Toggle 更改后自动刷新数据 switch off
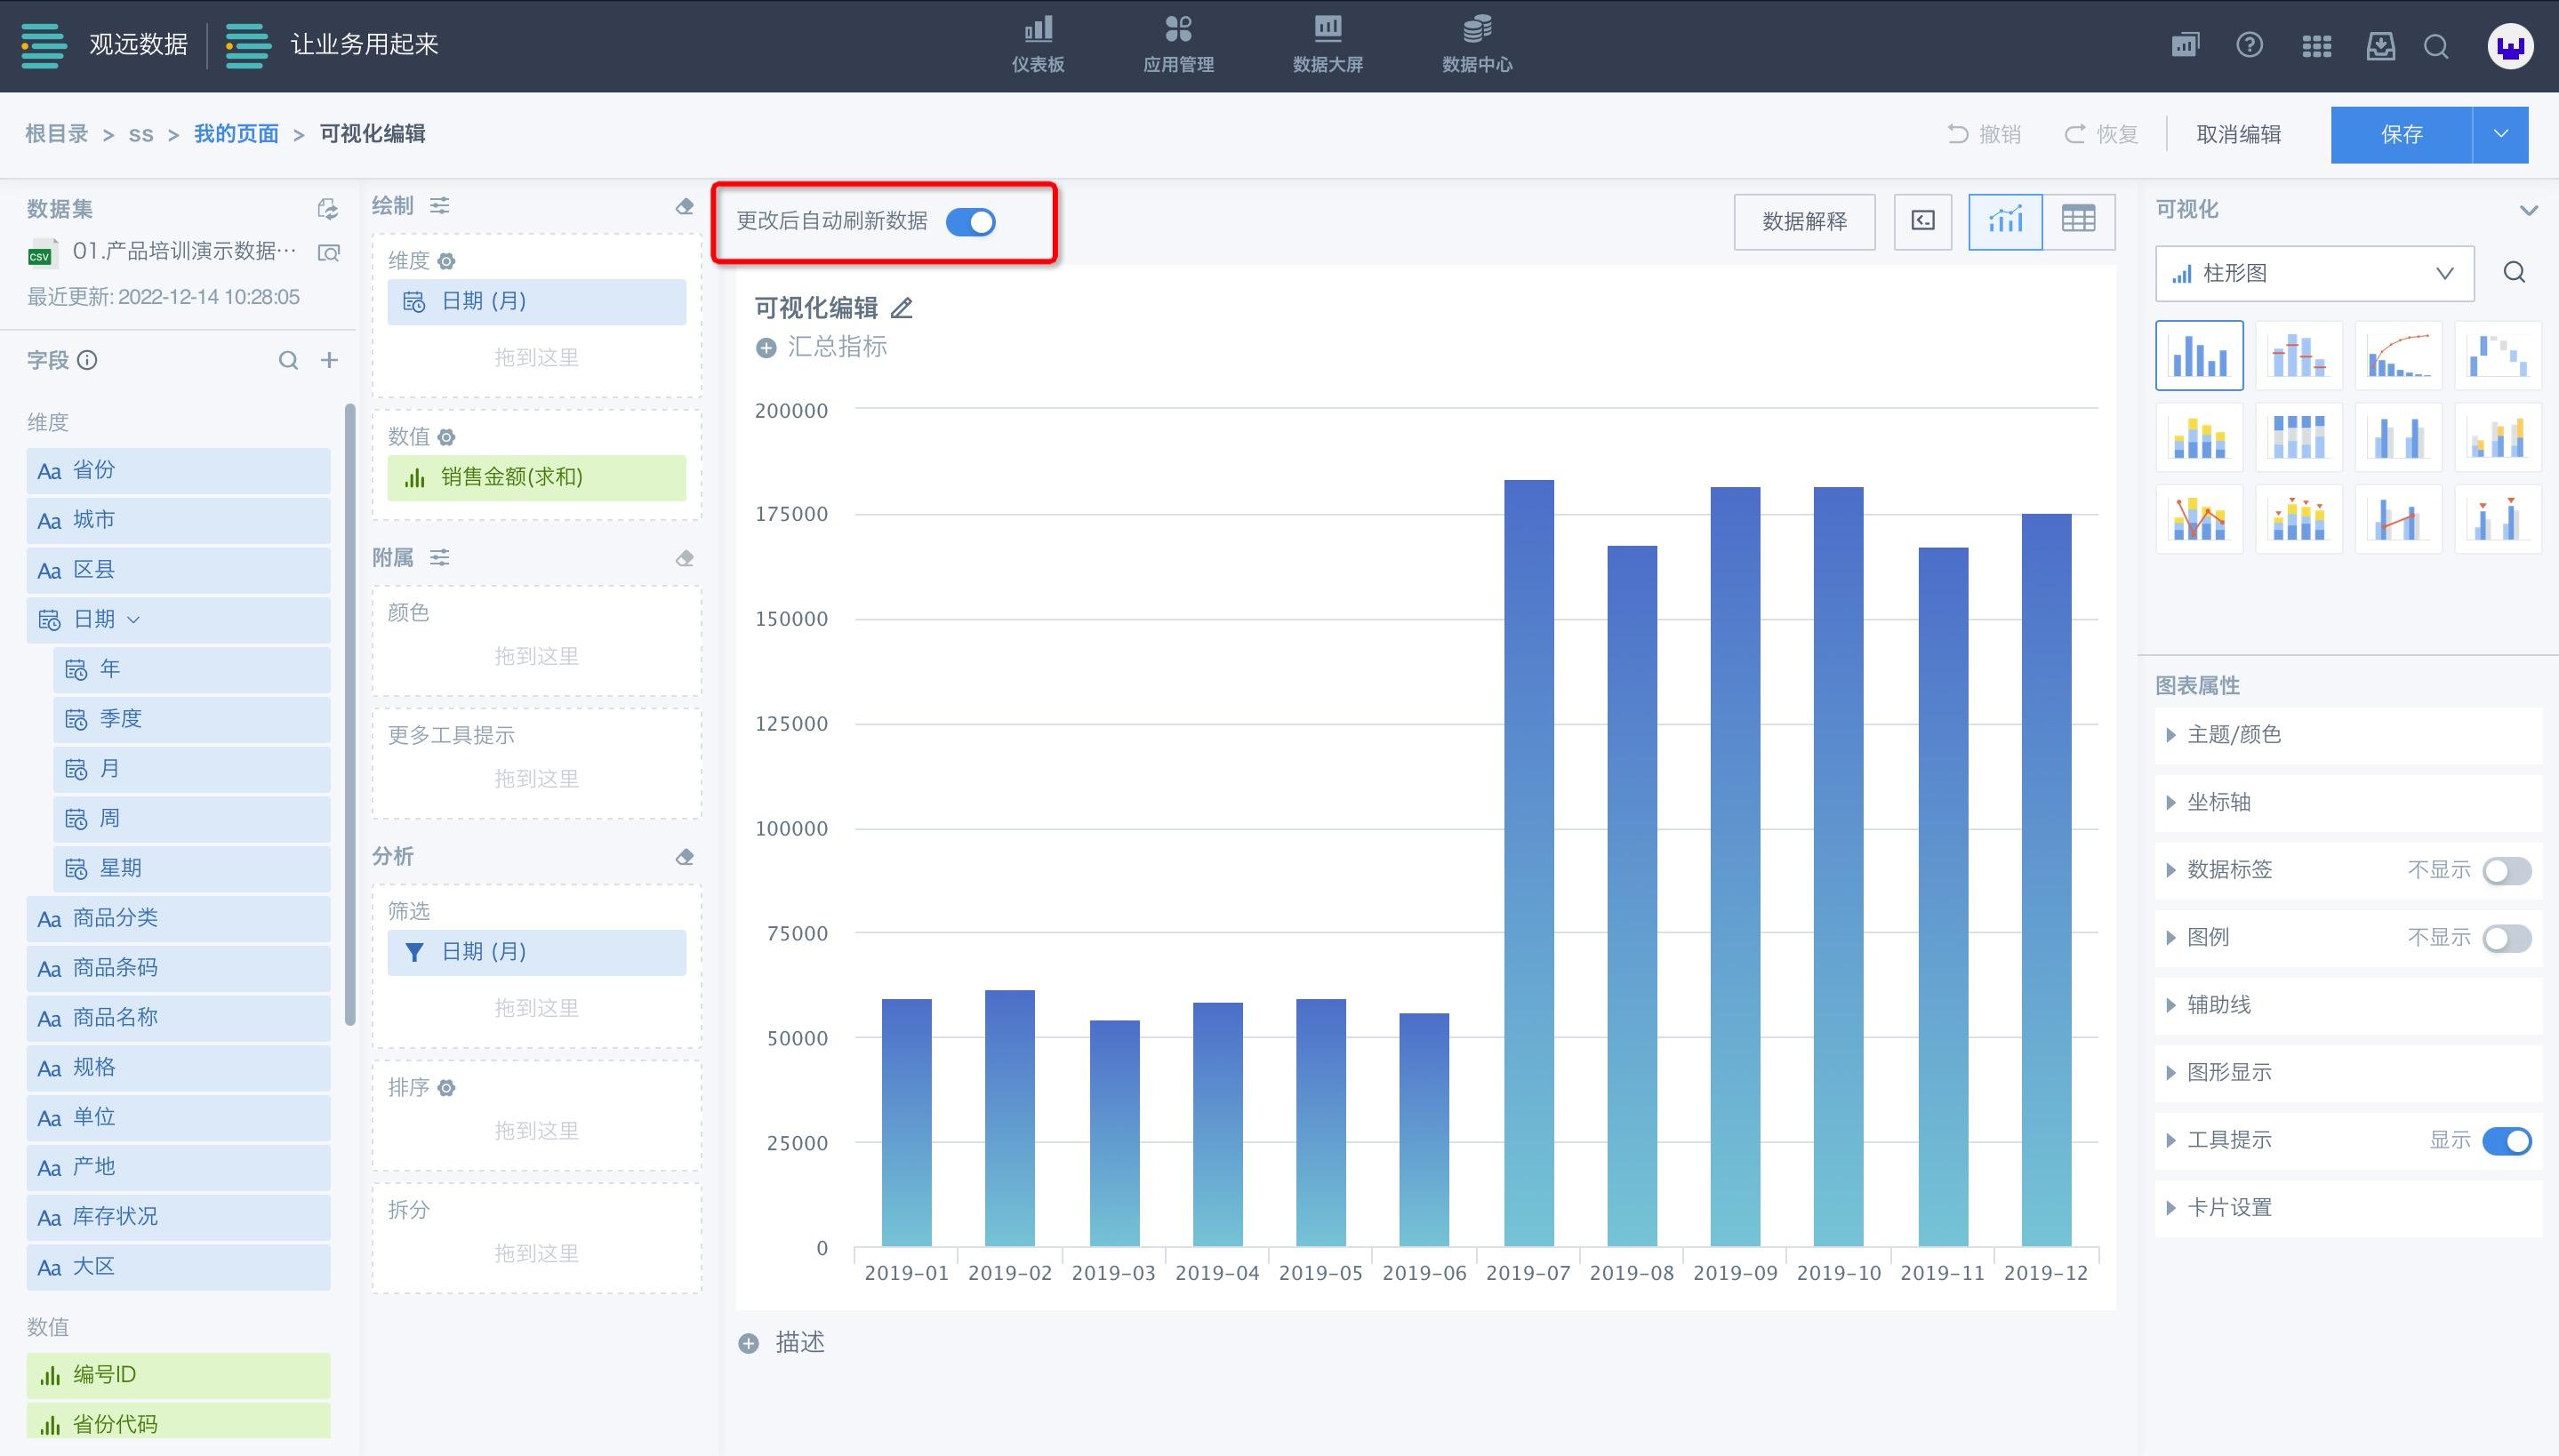 pyautogui.click(x=971, y=222)
